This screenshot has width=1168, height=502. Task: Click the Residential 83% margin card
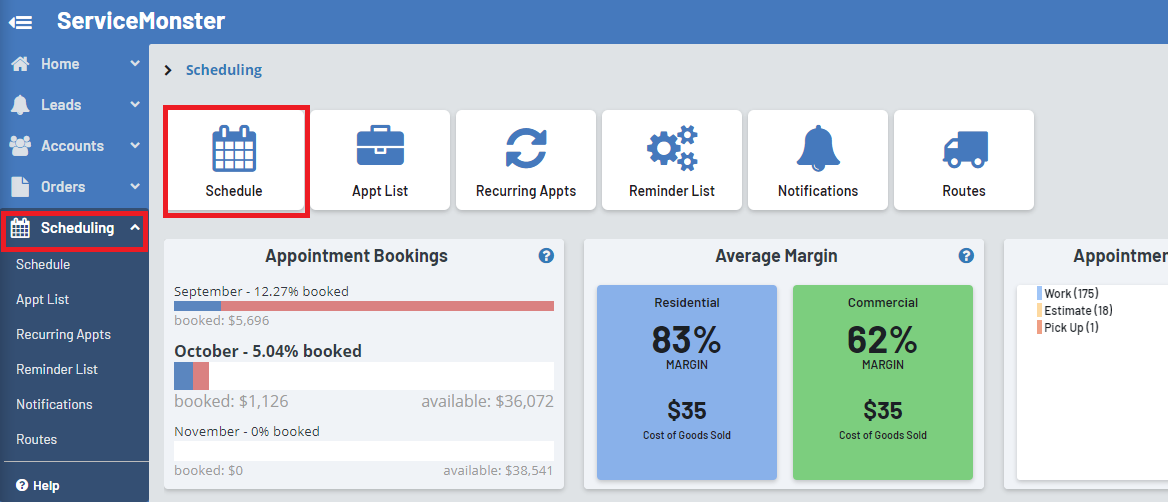687,382
